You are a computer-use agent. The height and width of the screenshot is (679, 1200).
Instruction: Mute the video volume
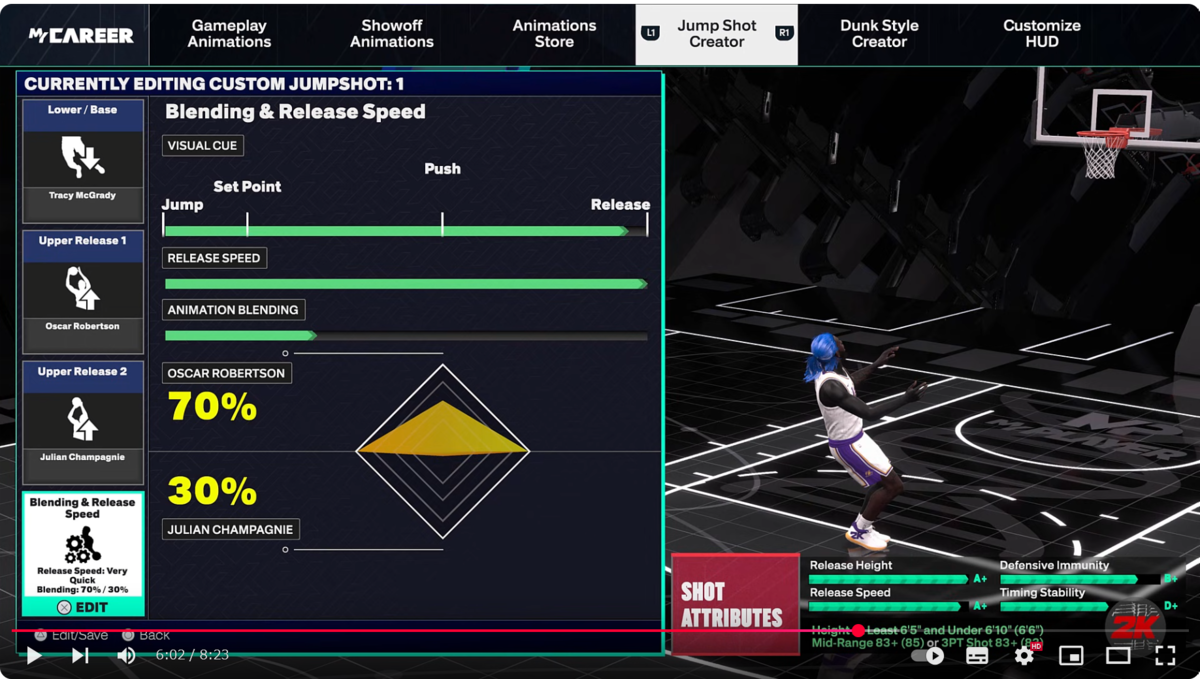(x=126, y=656)
